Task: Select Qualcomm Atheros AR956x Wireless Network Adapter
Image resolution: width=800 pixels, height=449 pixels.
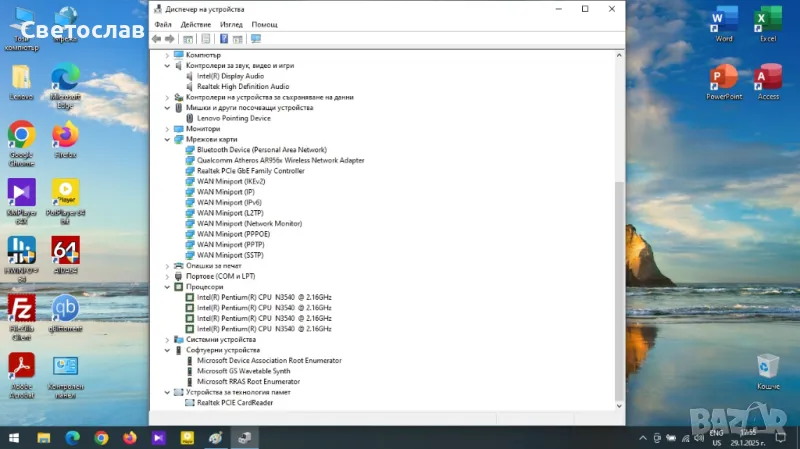Action: click(280, 161)
